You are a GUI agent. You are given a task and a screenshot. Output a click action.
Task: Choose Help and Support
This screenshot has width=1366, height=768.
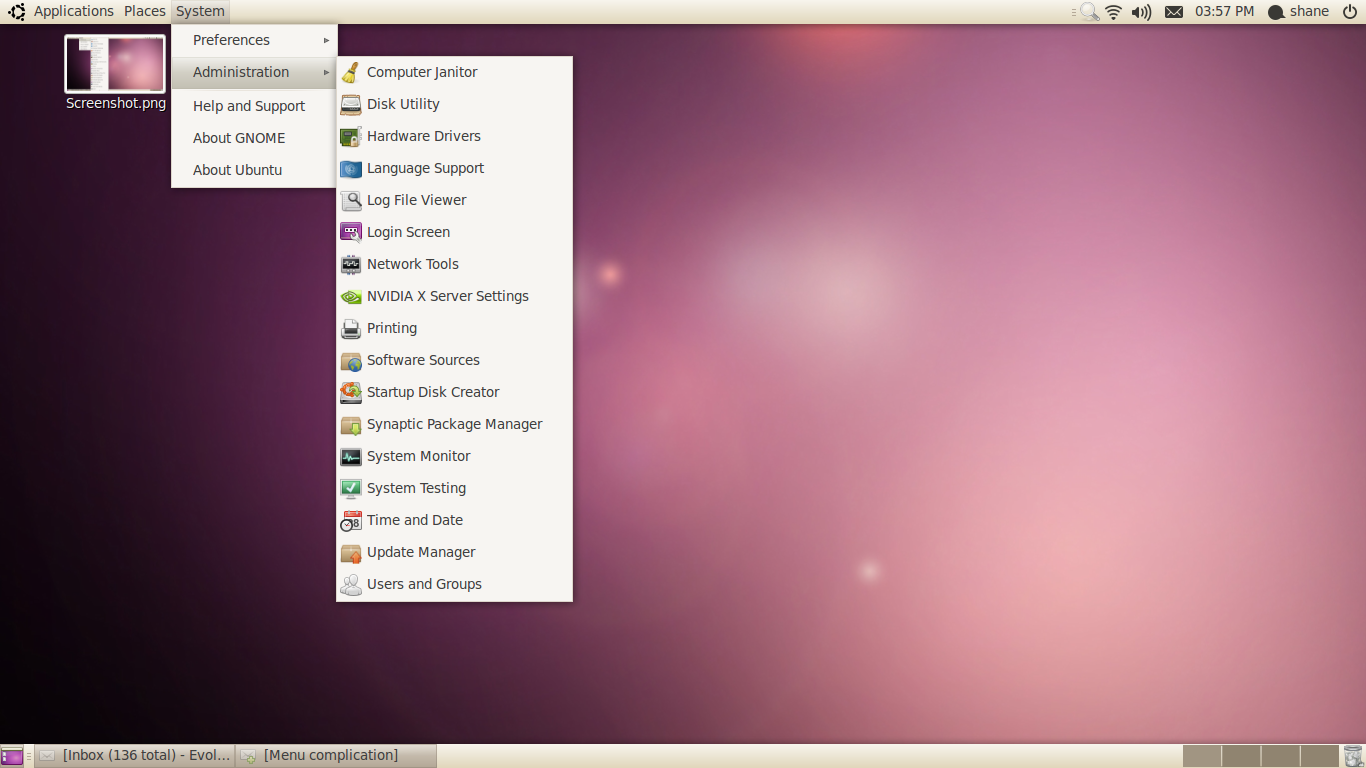(x=249, y=106)
